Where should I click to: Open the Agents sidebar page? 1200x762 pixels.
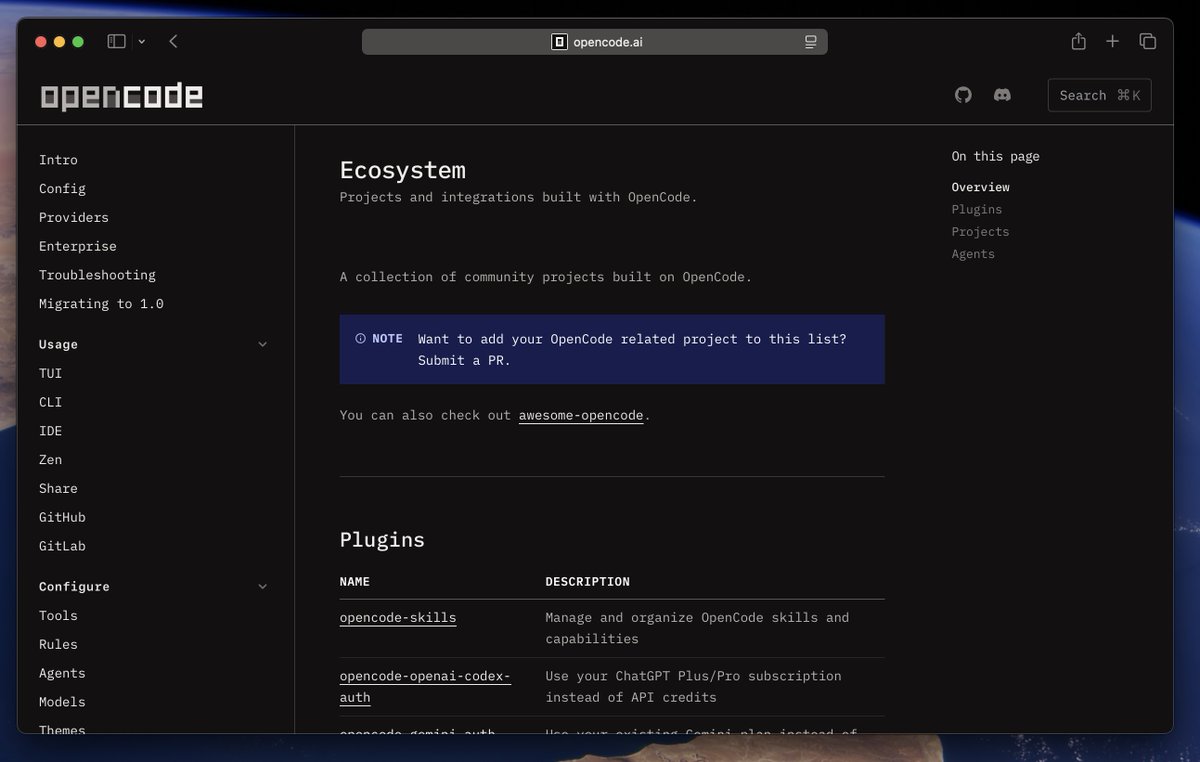(62, 673)
